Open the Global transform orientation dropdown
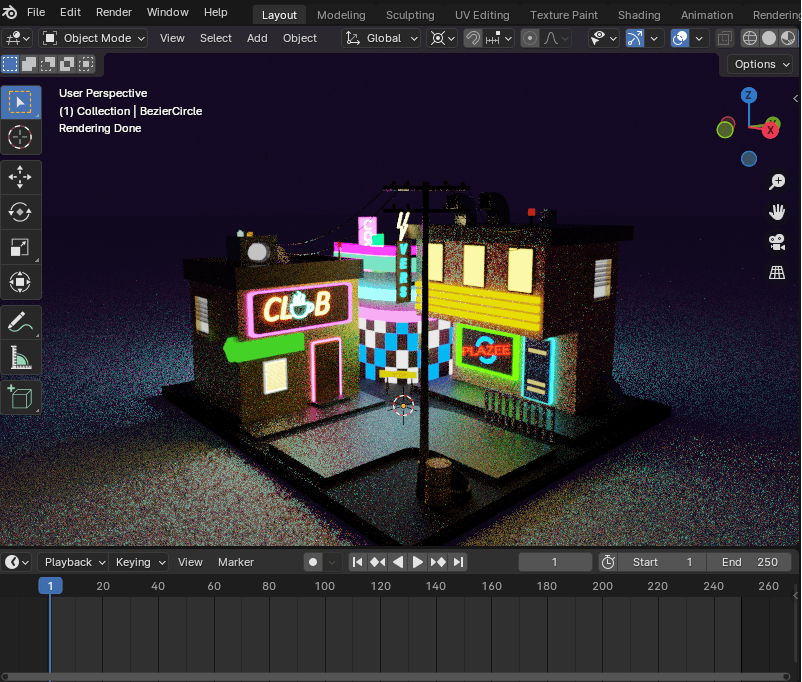Image resolution: width=802 pixels, height=682 pixels. pos(383,38)
